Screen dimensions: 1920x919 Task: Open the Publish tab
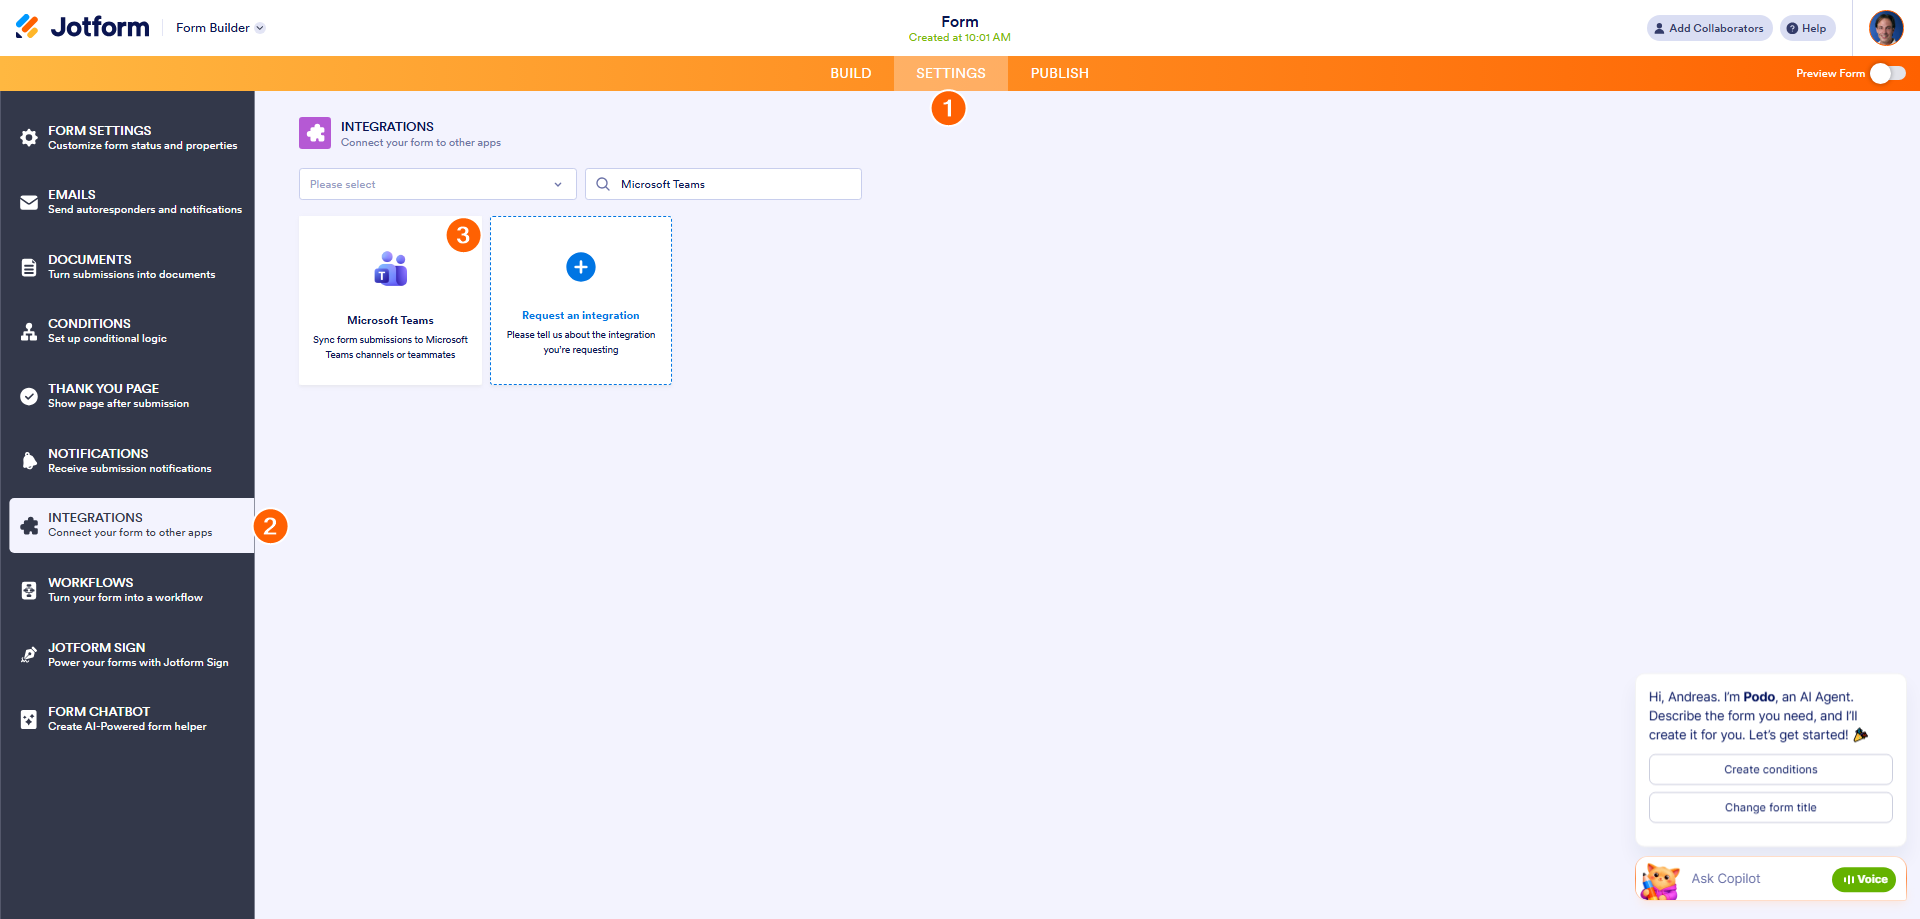tap(1059, 73)
